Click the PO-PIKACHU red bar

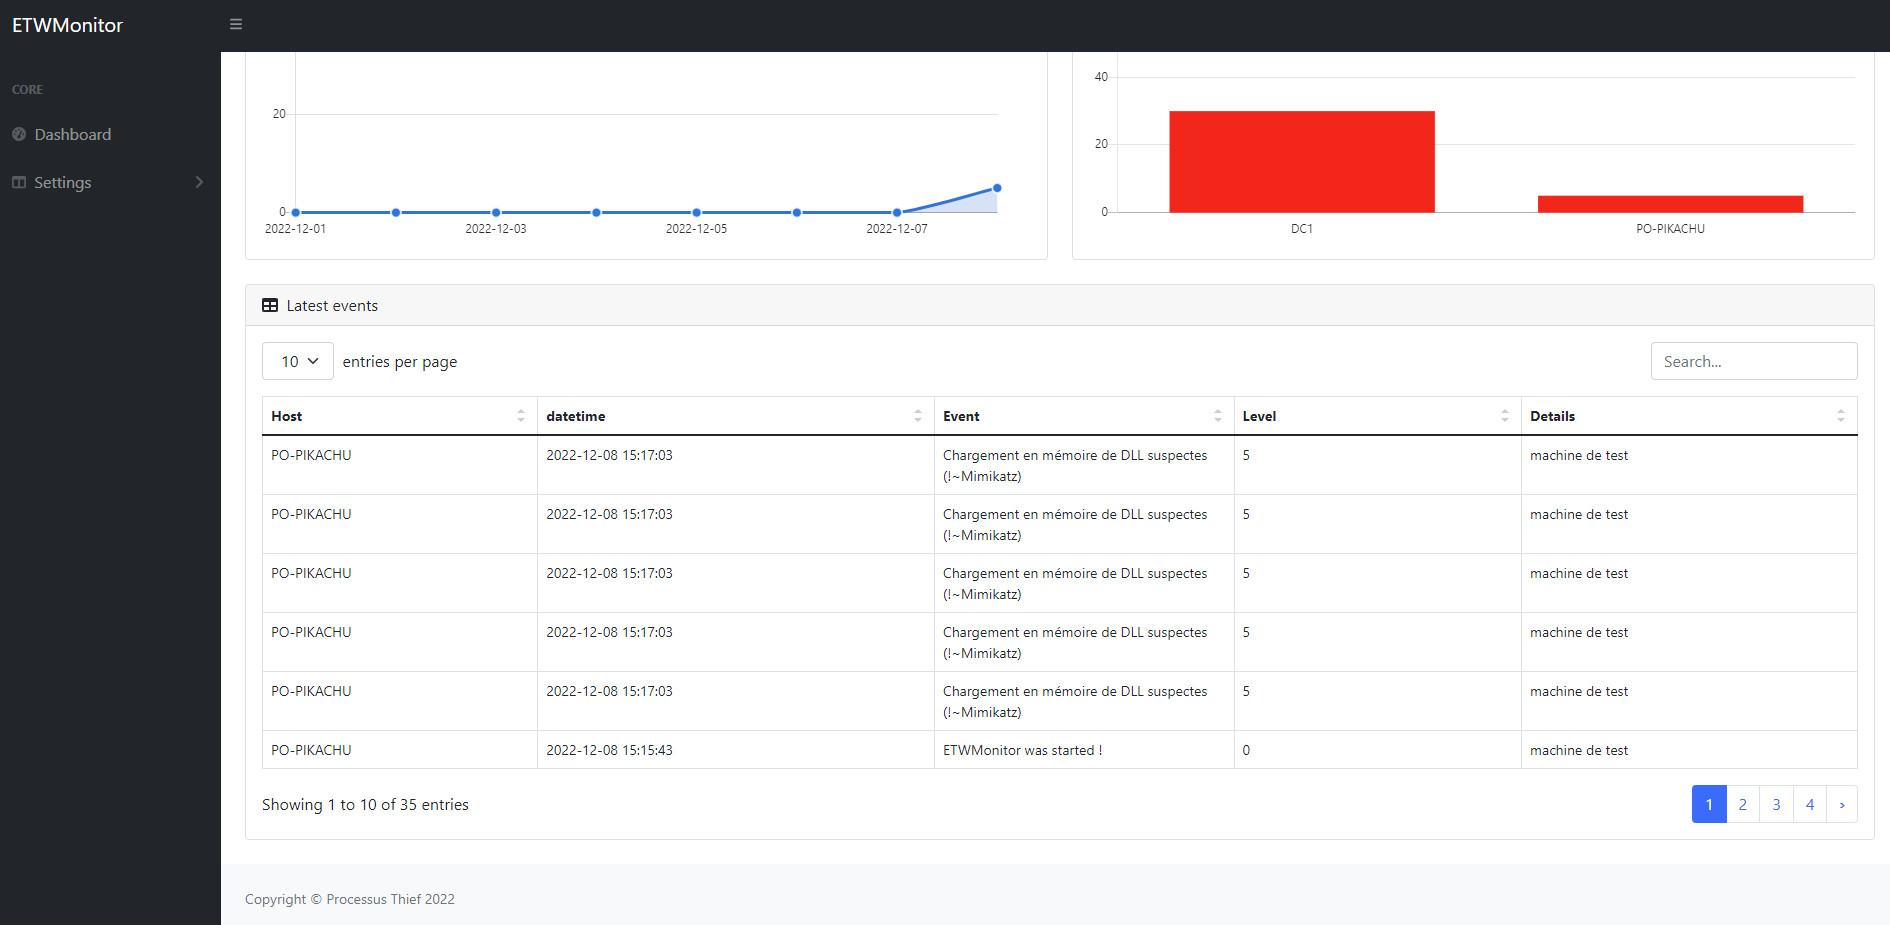pos(1670,204)
